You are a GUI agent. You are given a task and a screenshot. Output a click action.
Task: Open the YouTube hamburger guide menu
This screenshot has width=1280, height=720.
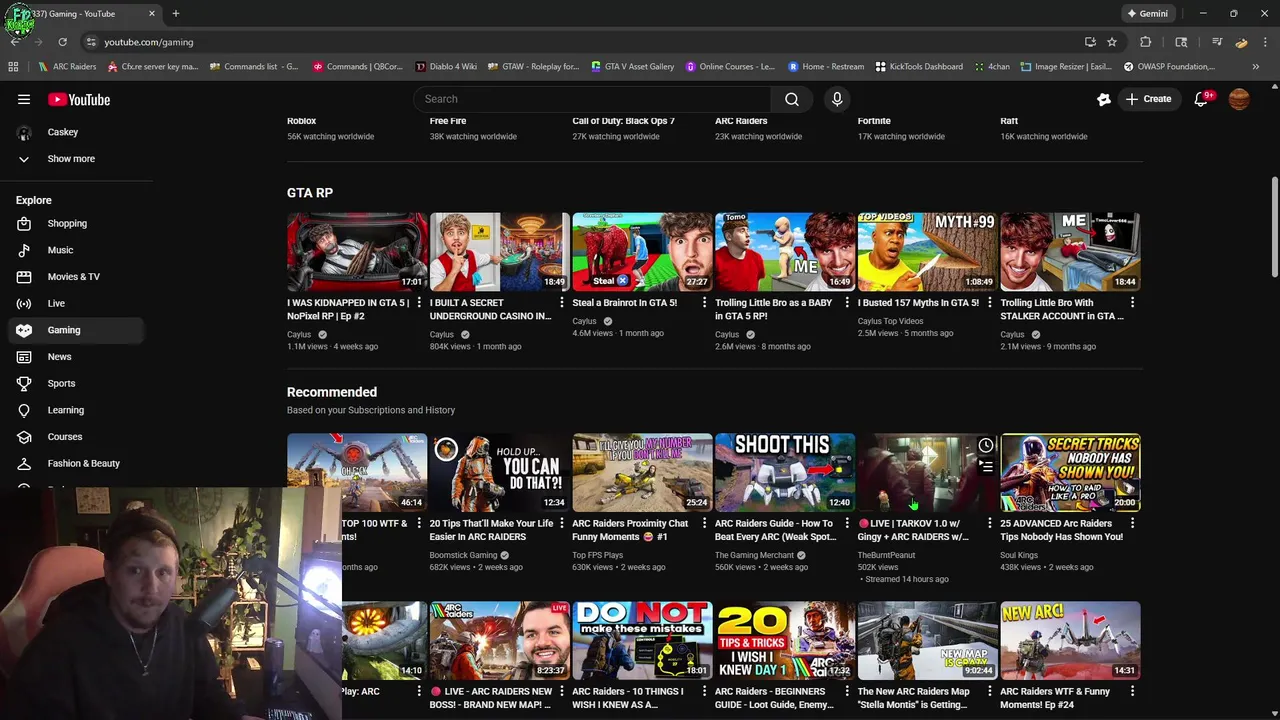[24, 99]
